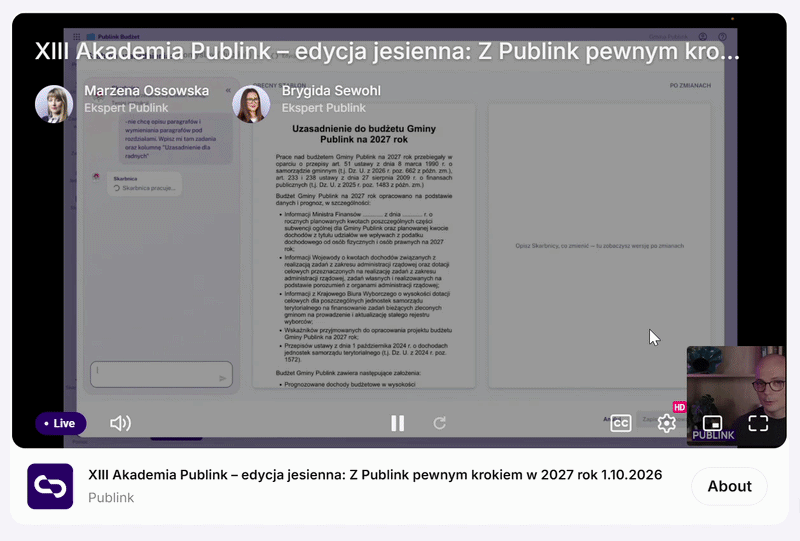Click the HD quality badge
800x541 pixels.
point(679,407)
